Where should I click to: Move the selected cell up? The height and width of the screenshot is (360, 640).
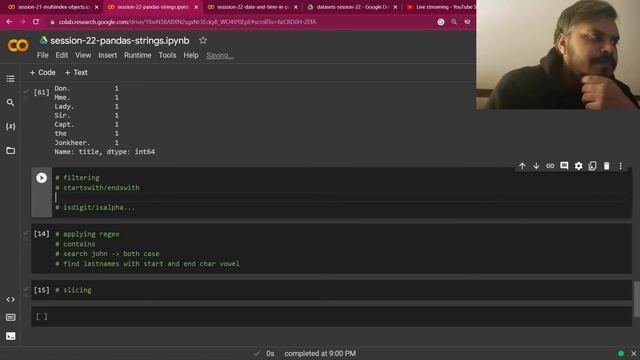(522, 166)
